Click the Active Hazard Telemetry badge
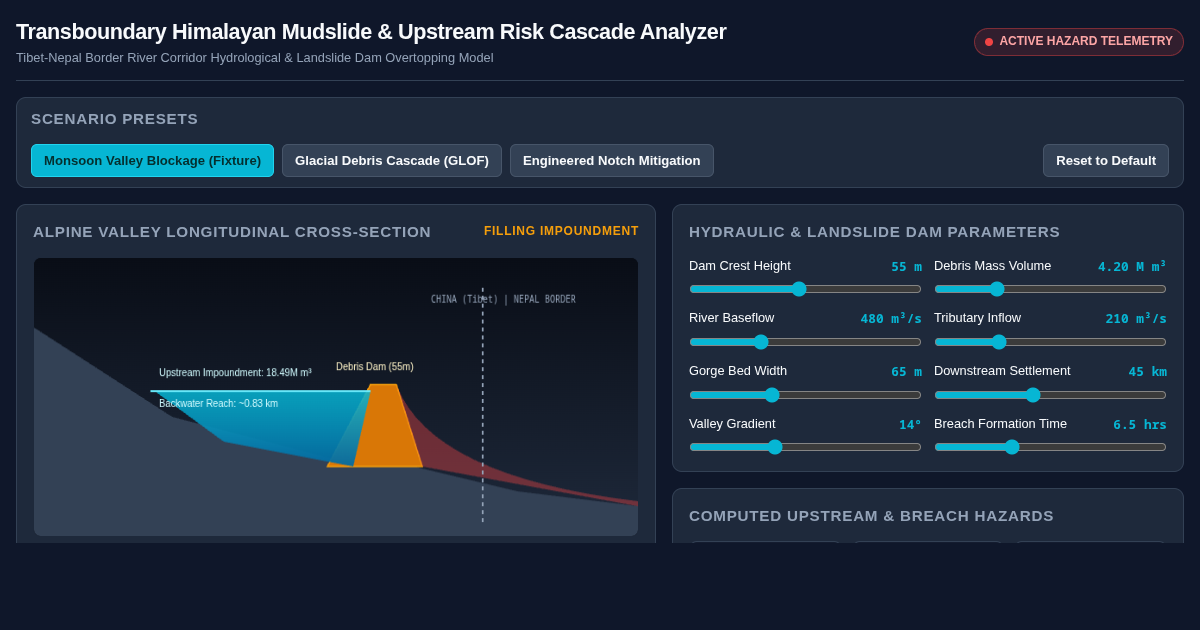Viewport: 1200px width, 630px height. point(1079,42)
